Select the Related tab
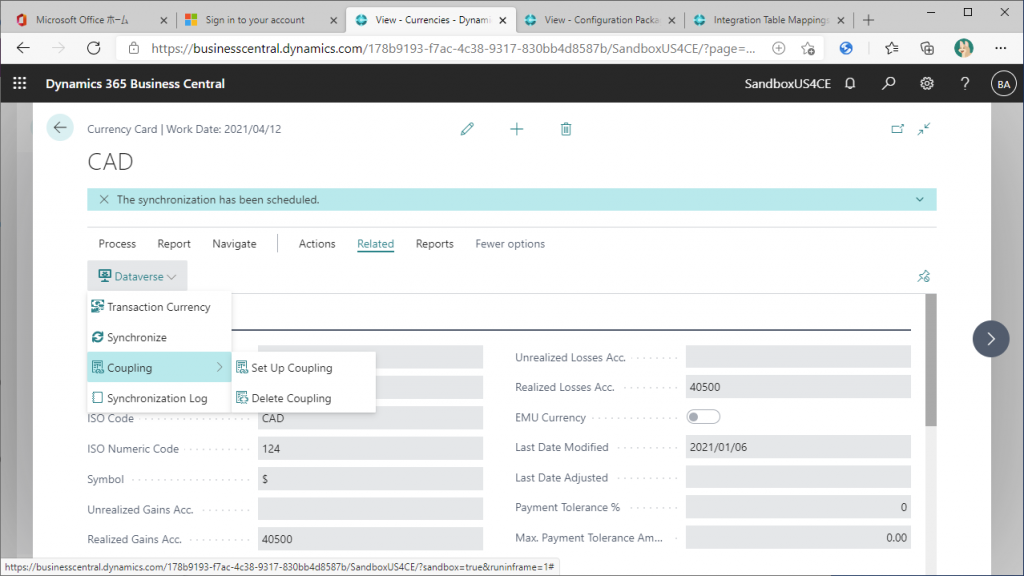This screenshot has width=1024, height=576. tap(376, 244)
